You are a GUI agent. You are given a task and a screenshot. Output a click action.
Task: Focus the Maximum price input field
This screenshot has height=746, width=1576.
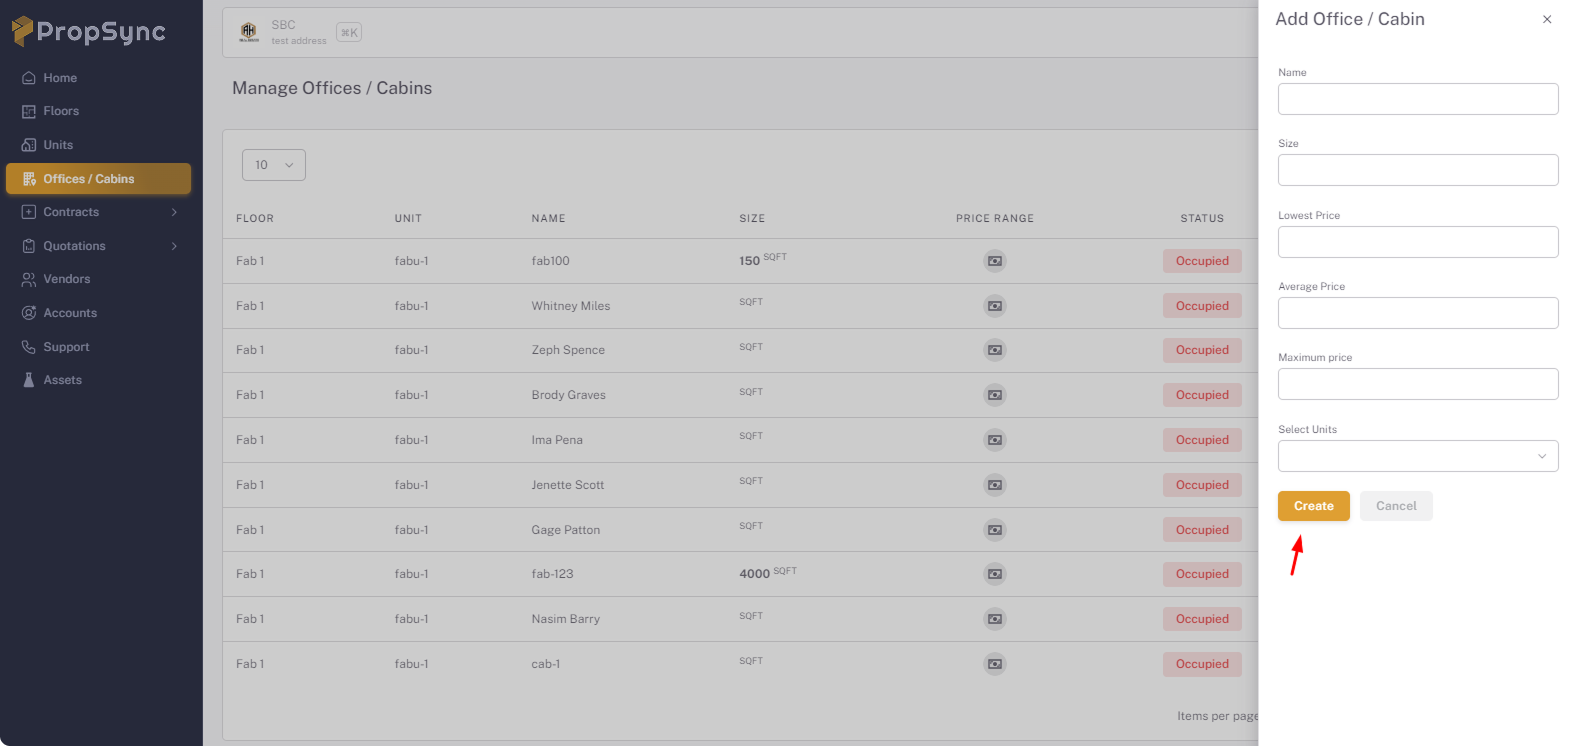click(1418, 384)
